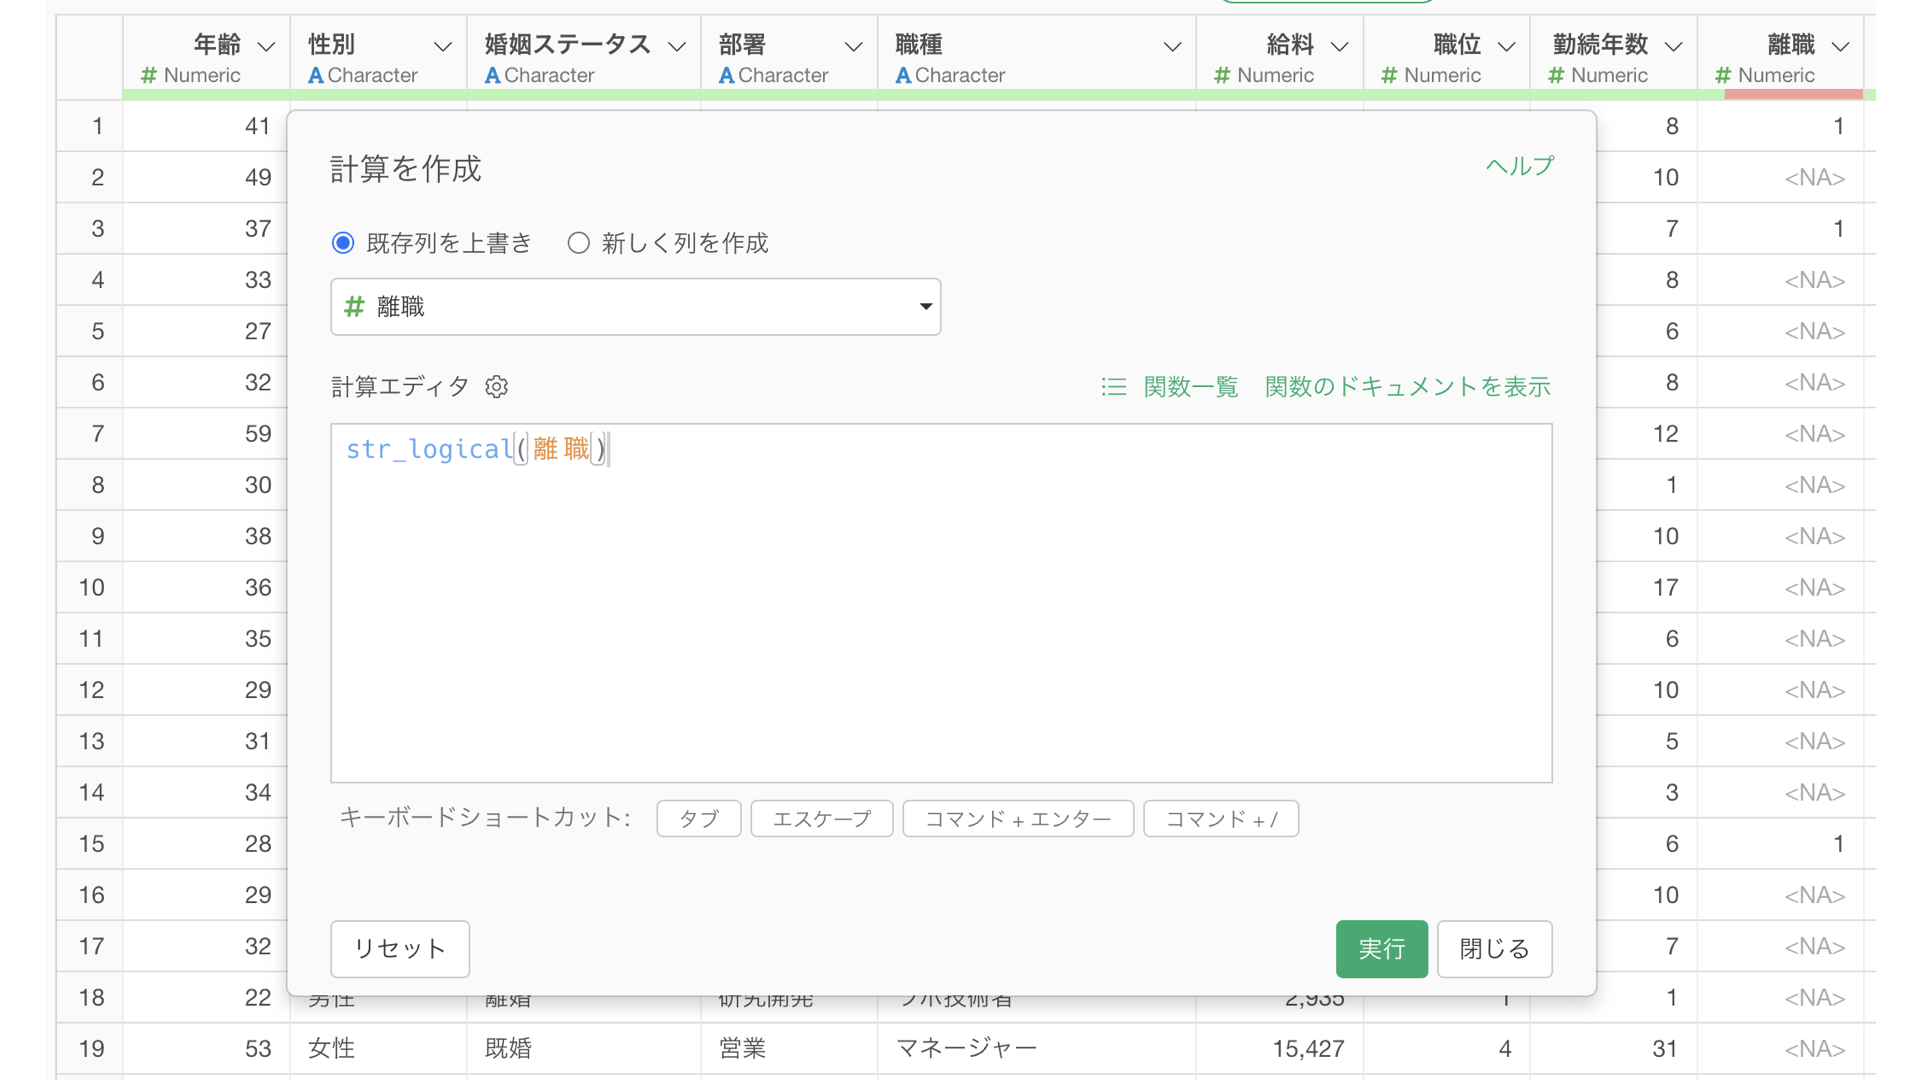Select 既存列を上書き radio option
Viewport: 1920px width, 1080px height.
(x=343, y=243)
